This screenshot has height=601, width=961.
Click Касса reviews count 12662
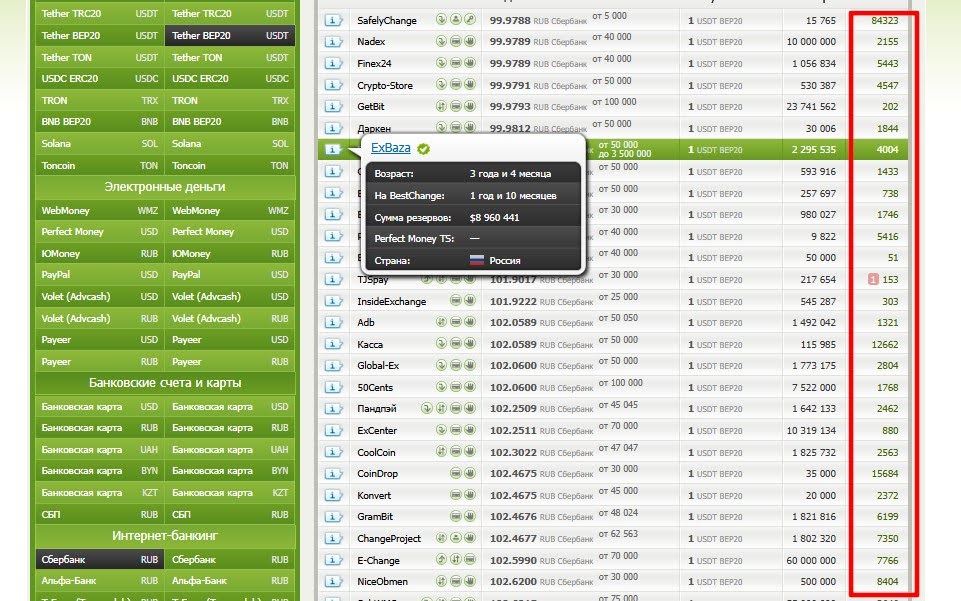click(884, 344)
